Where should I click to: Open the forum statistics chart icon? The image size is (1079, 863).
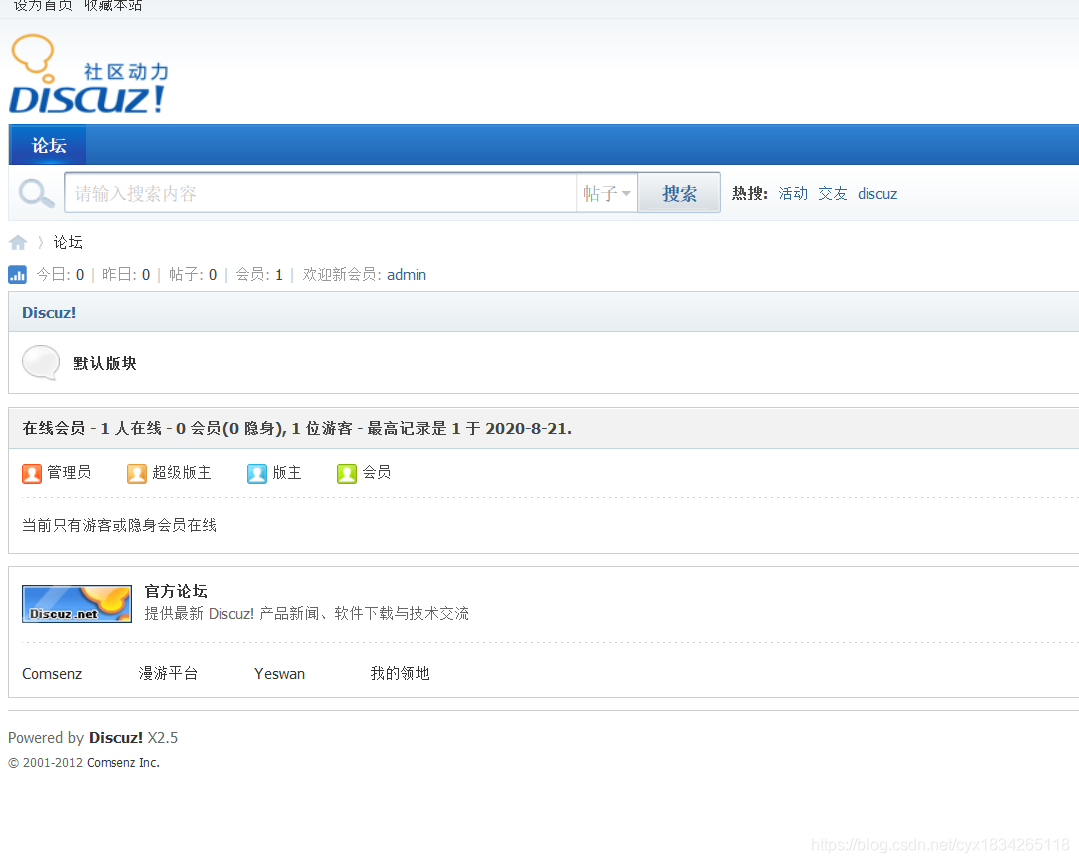click(x=17, y=275)
